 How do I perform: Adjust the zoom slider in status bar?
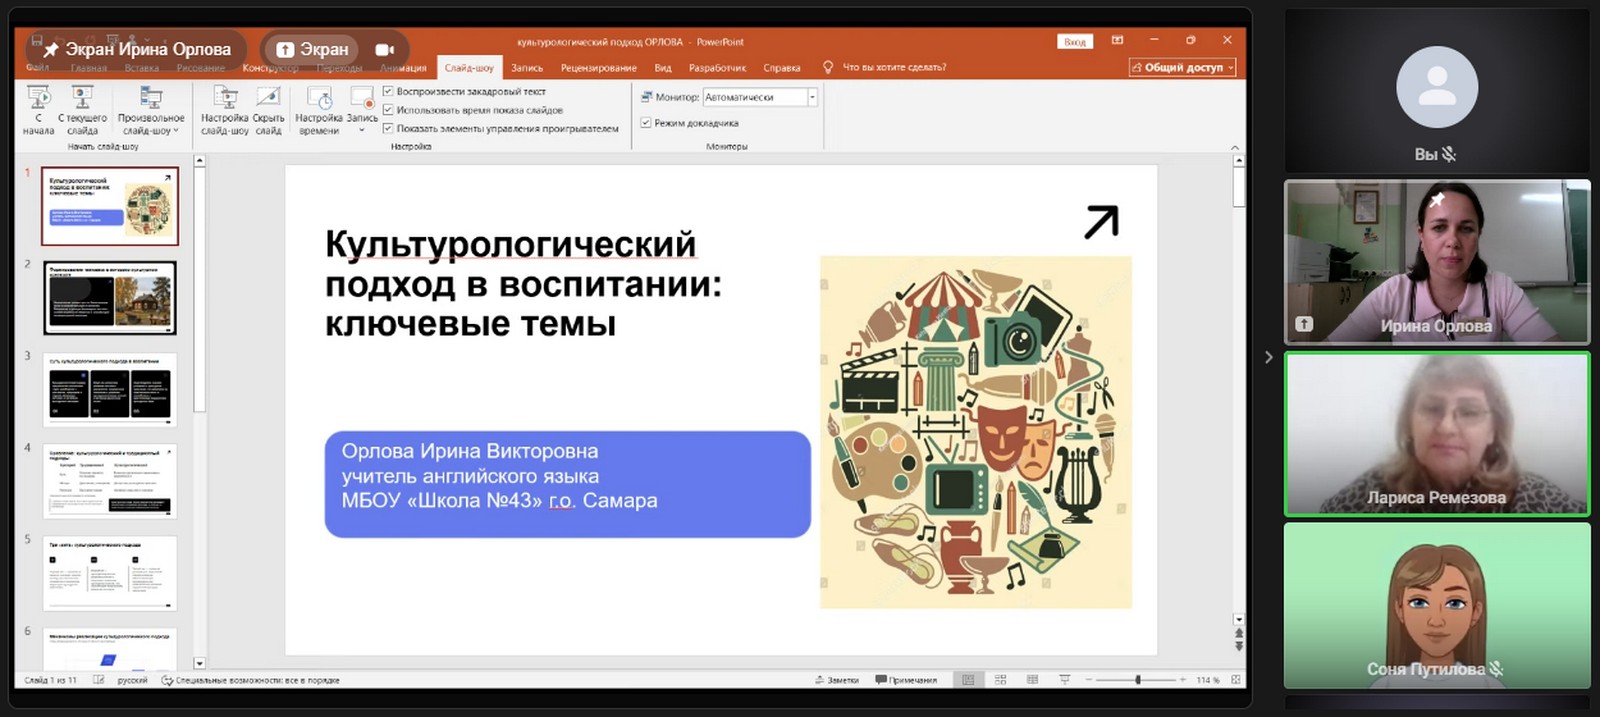click(x=1138, y=680)
